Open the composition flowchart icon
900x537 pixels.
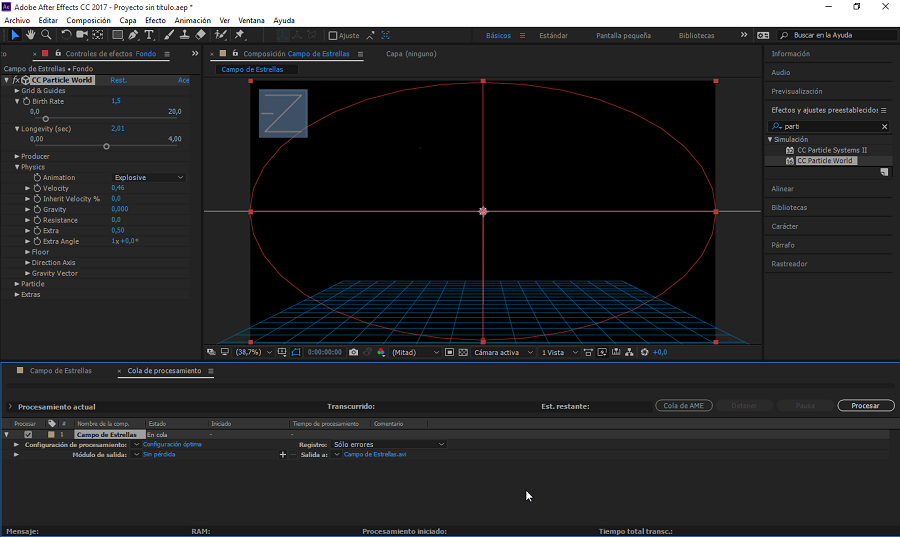[x=630, y=352]
